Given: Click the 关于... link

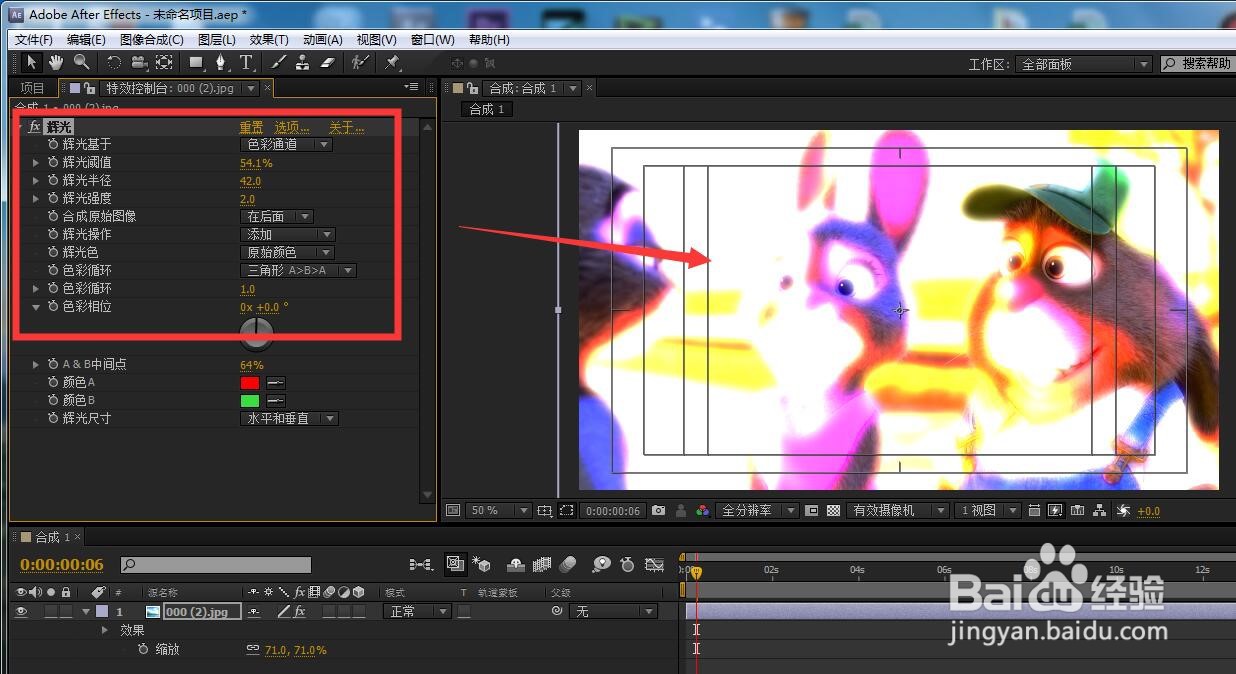Looking at the screenshot, I should point(346,127).
